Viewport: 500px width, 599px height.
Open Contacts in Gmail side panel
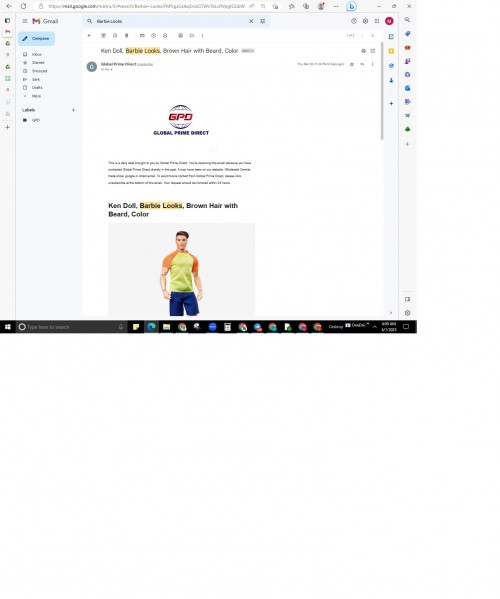pos(391,80)
